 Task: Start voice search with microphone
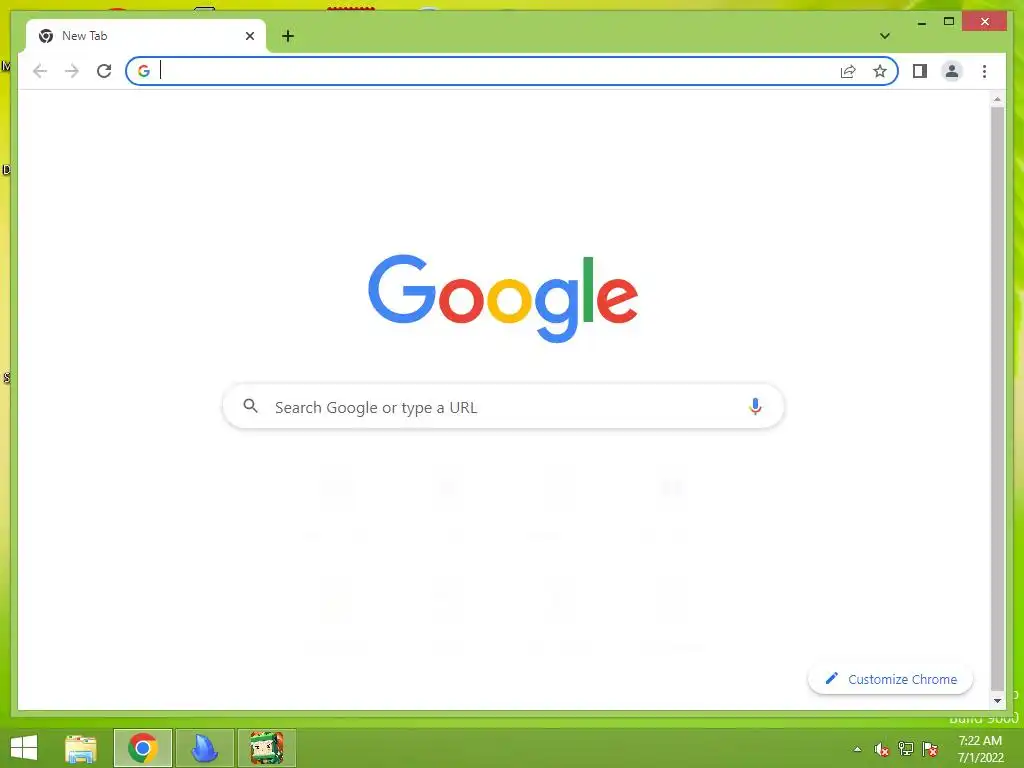click(755, 407)
